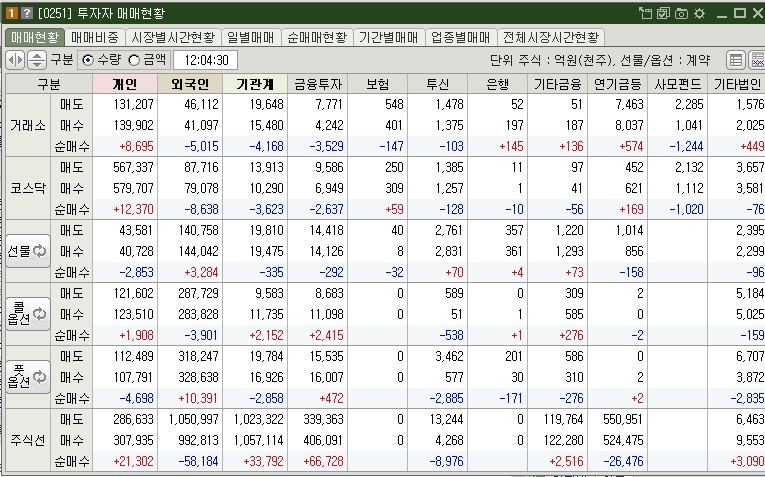Select the 금액 radio button
The image size is (765, 477).
[x=134, y=60]
